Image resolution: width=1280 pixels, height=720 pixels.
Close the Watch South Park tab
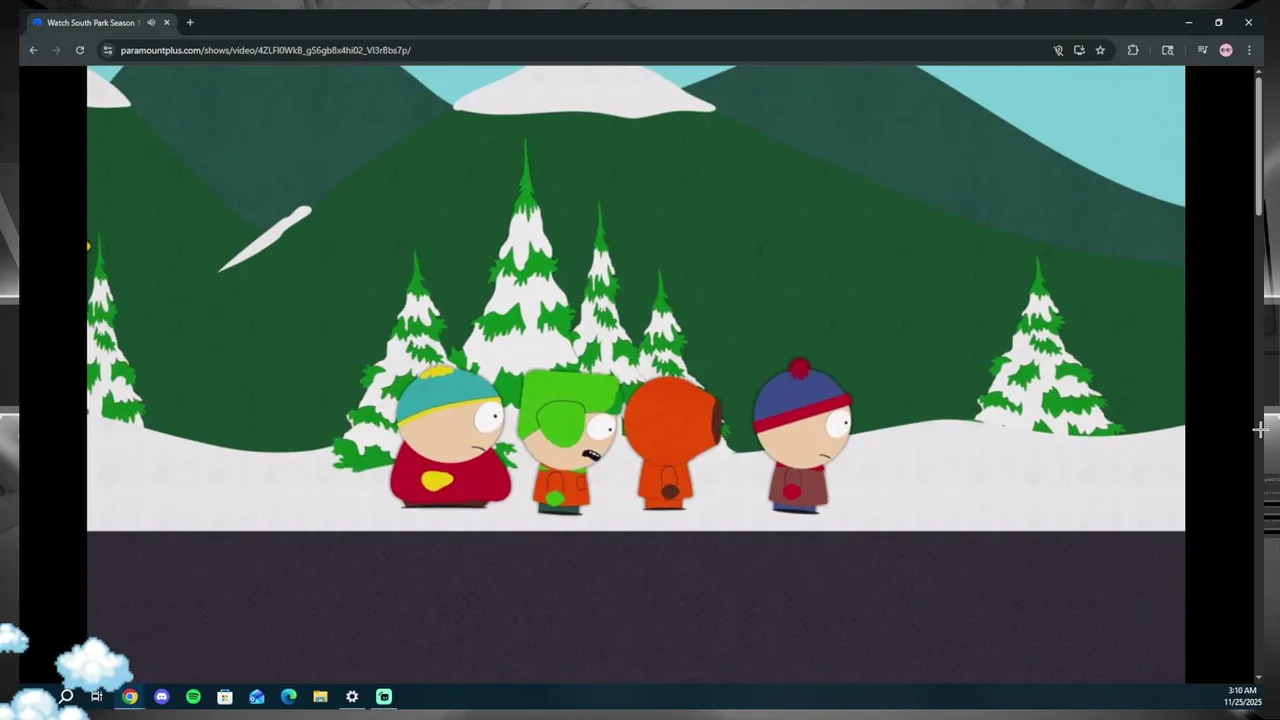pos(167,22)
